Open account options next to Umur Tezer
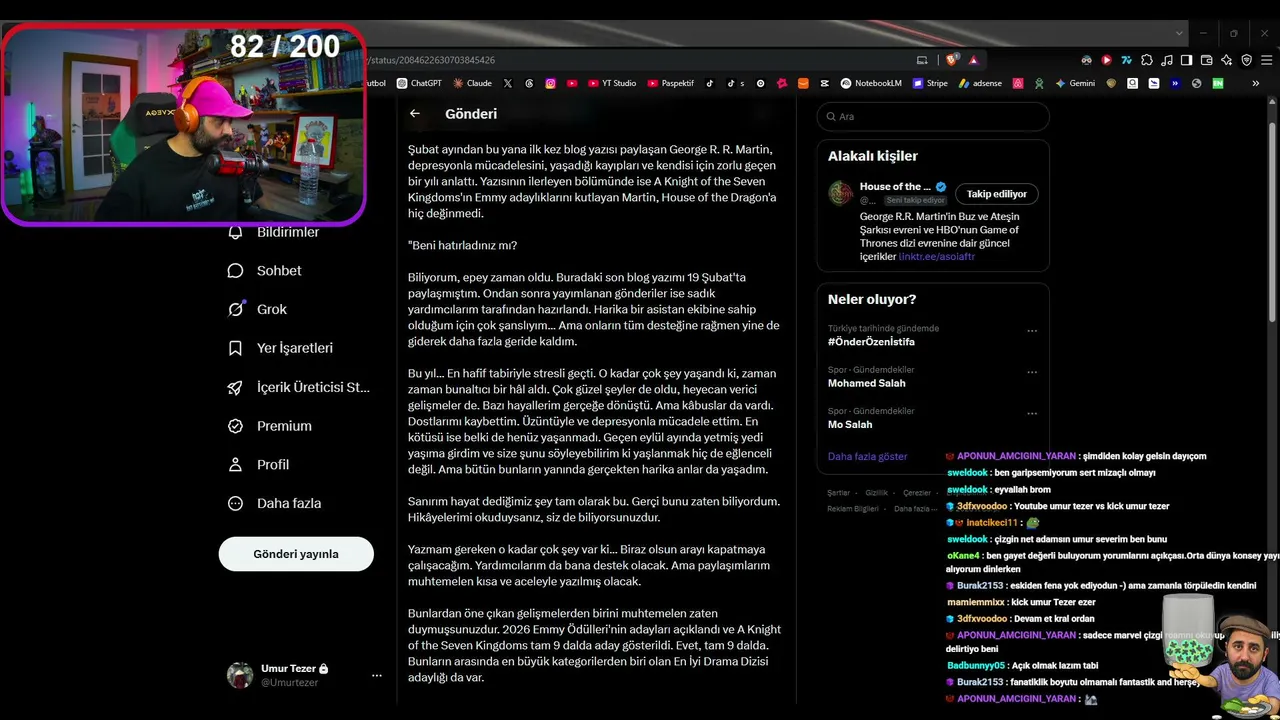Image resolution: width=1280 pixels, height=720 pixels. 377,676
